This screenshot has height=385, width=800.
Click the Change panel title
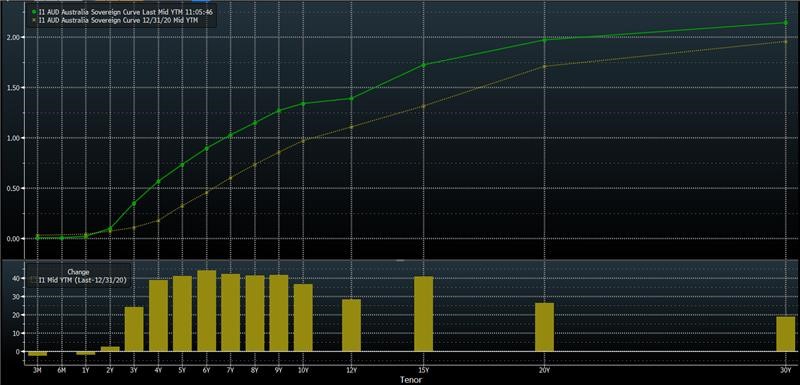[x=78, y=272]
